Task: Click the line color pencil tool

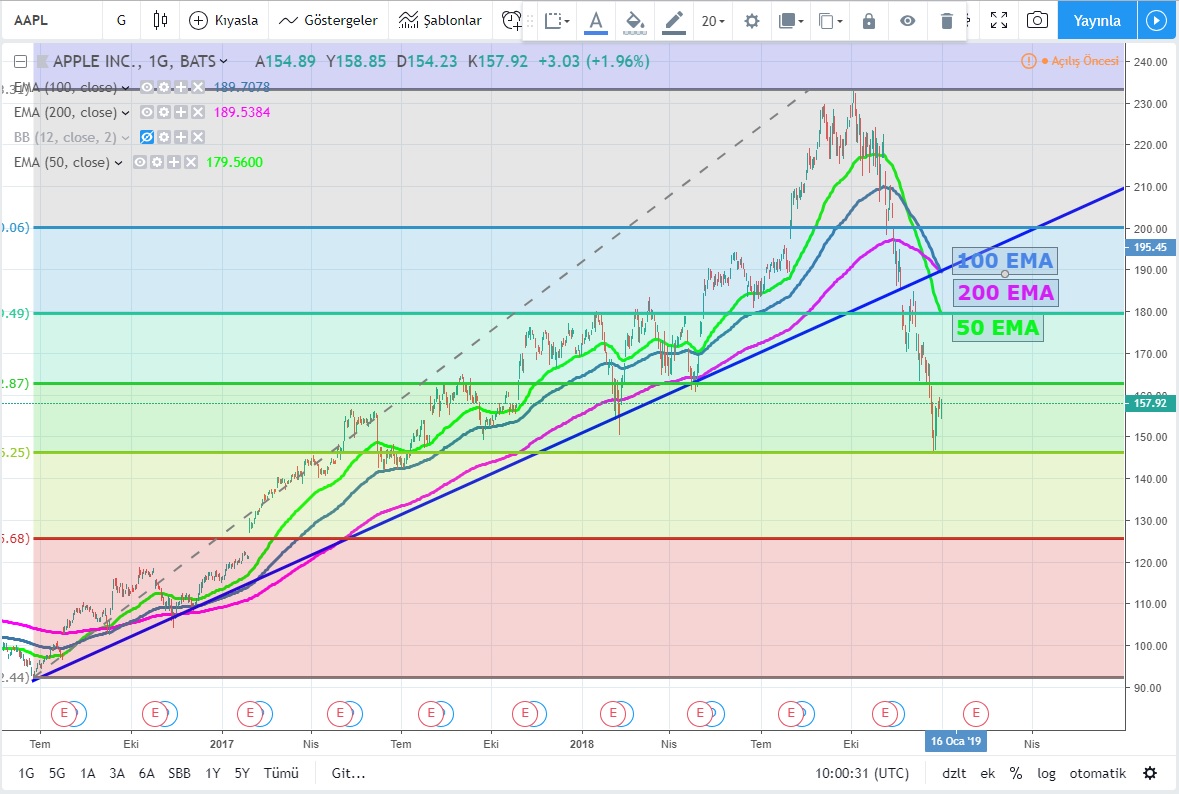Action: click(673, 21)
